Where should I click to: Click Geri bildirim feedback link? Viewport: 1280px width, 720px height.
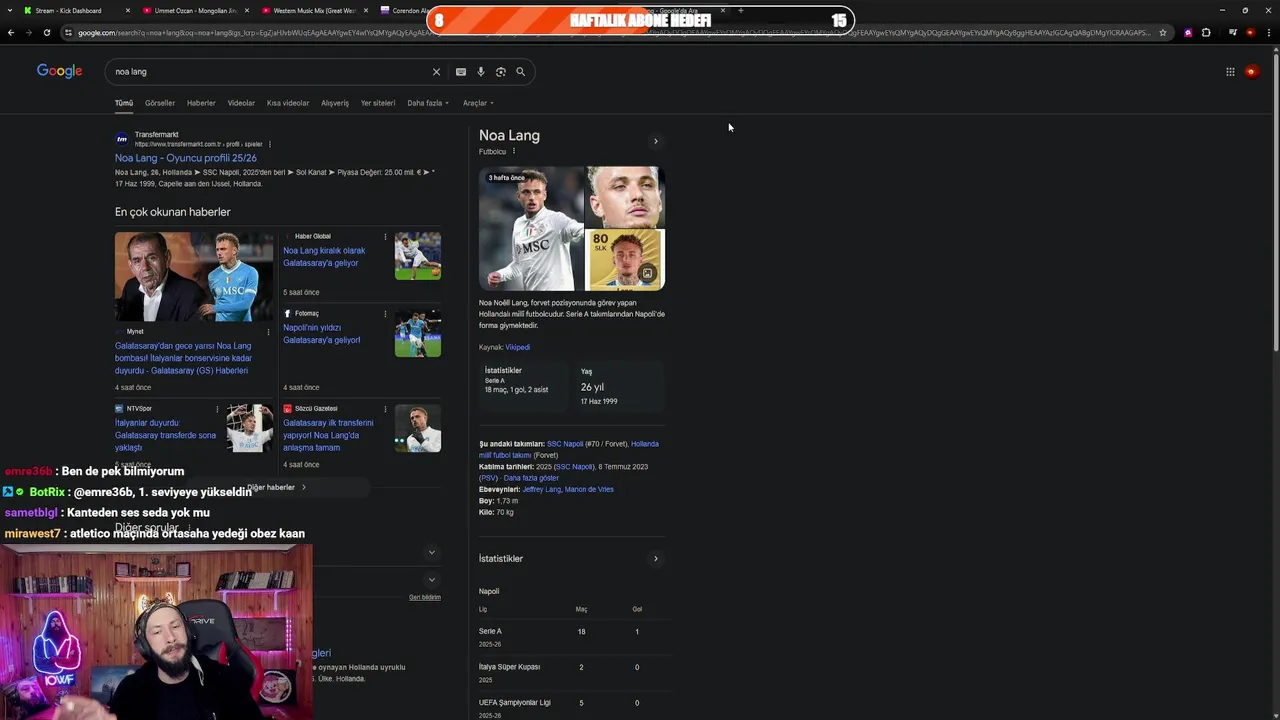(x=425, y=597)
